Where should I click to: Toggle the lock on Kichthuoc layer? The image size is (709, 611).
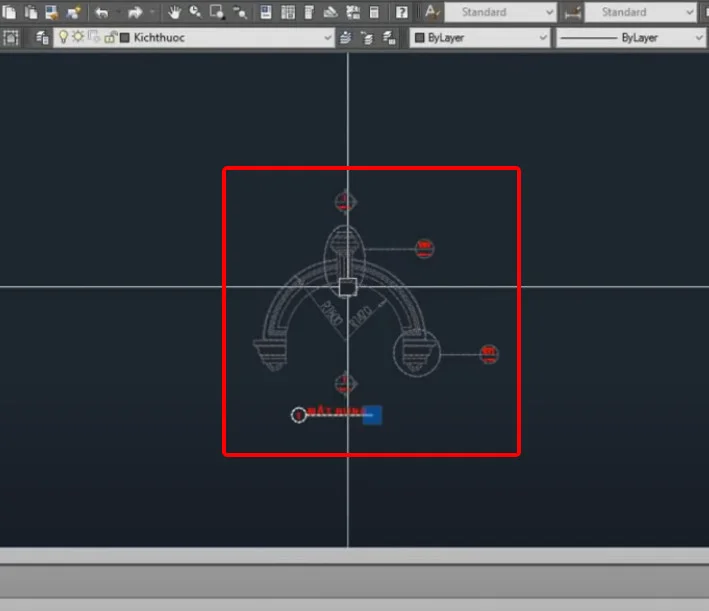click(x=110, y=37)
